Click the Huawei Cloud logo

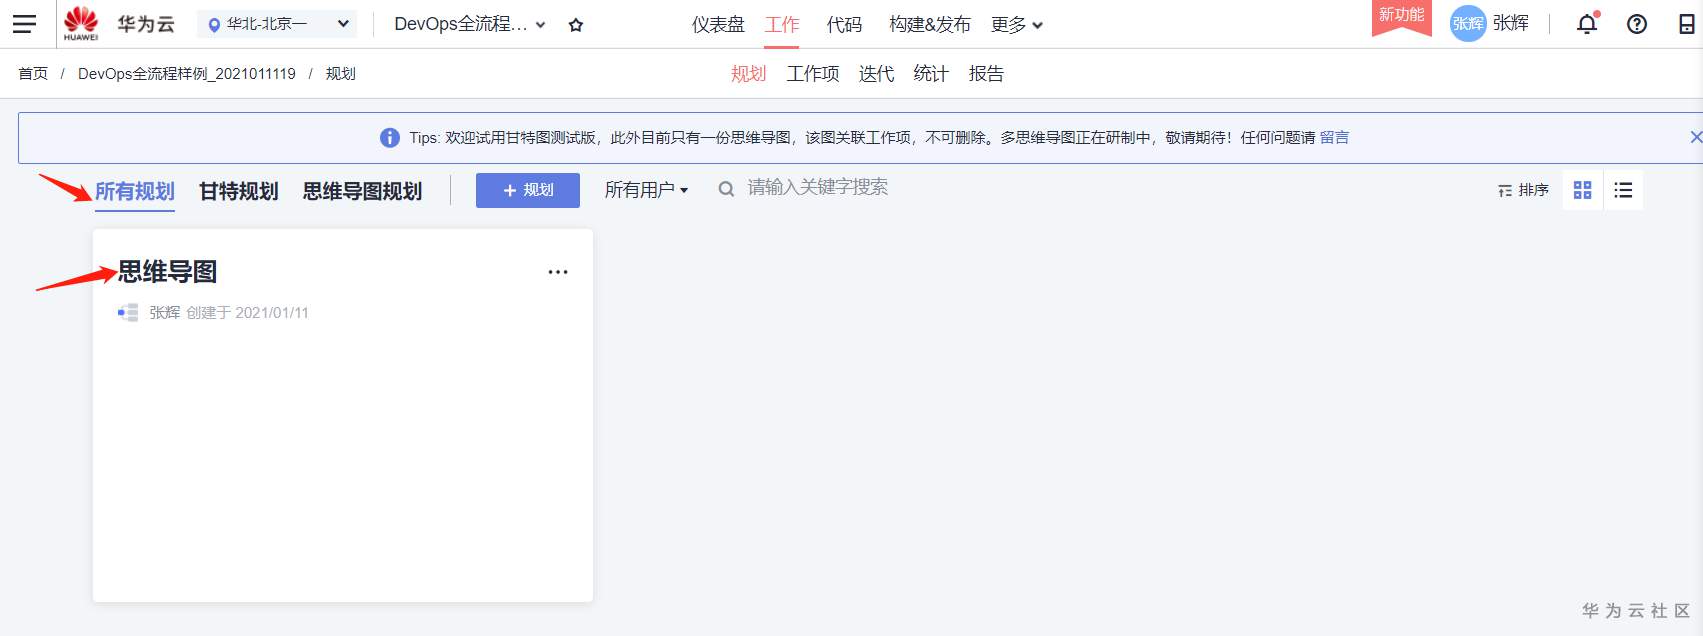(x=81, y=24)
